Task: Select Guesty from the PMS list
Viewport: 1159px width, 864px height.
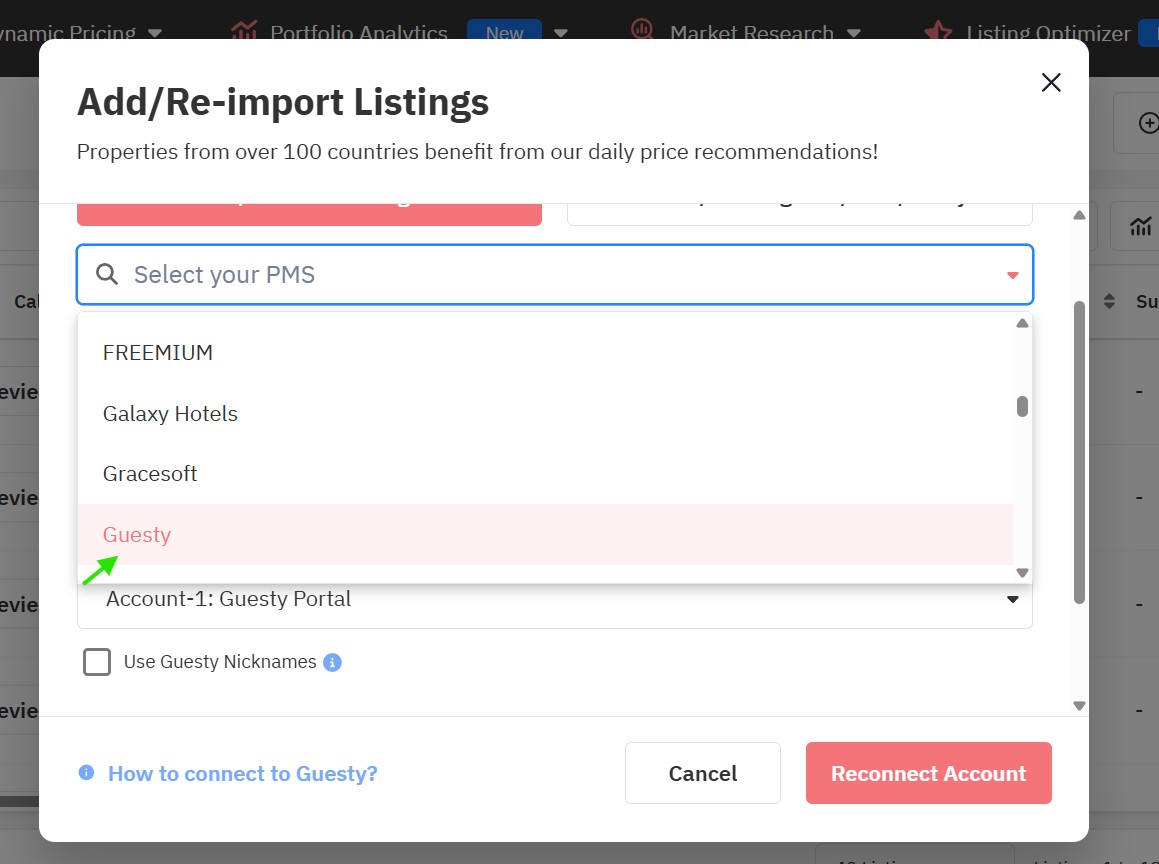Action: [137, 535]
